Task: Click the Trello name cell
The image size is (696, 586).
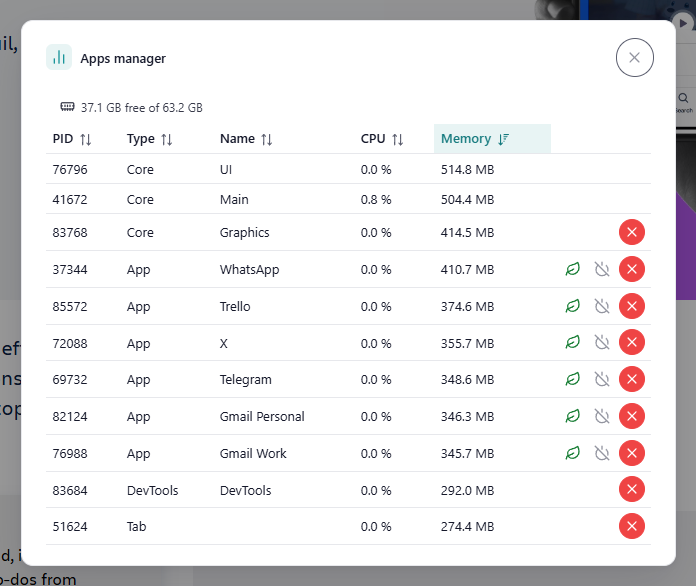Action: 235,306
